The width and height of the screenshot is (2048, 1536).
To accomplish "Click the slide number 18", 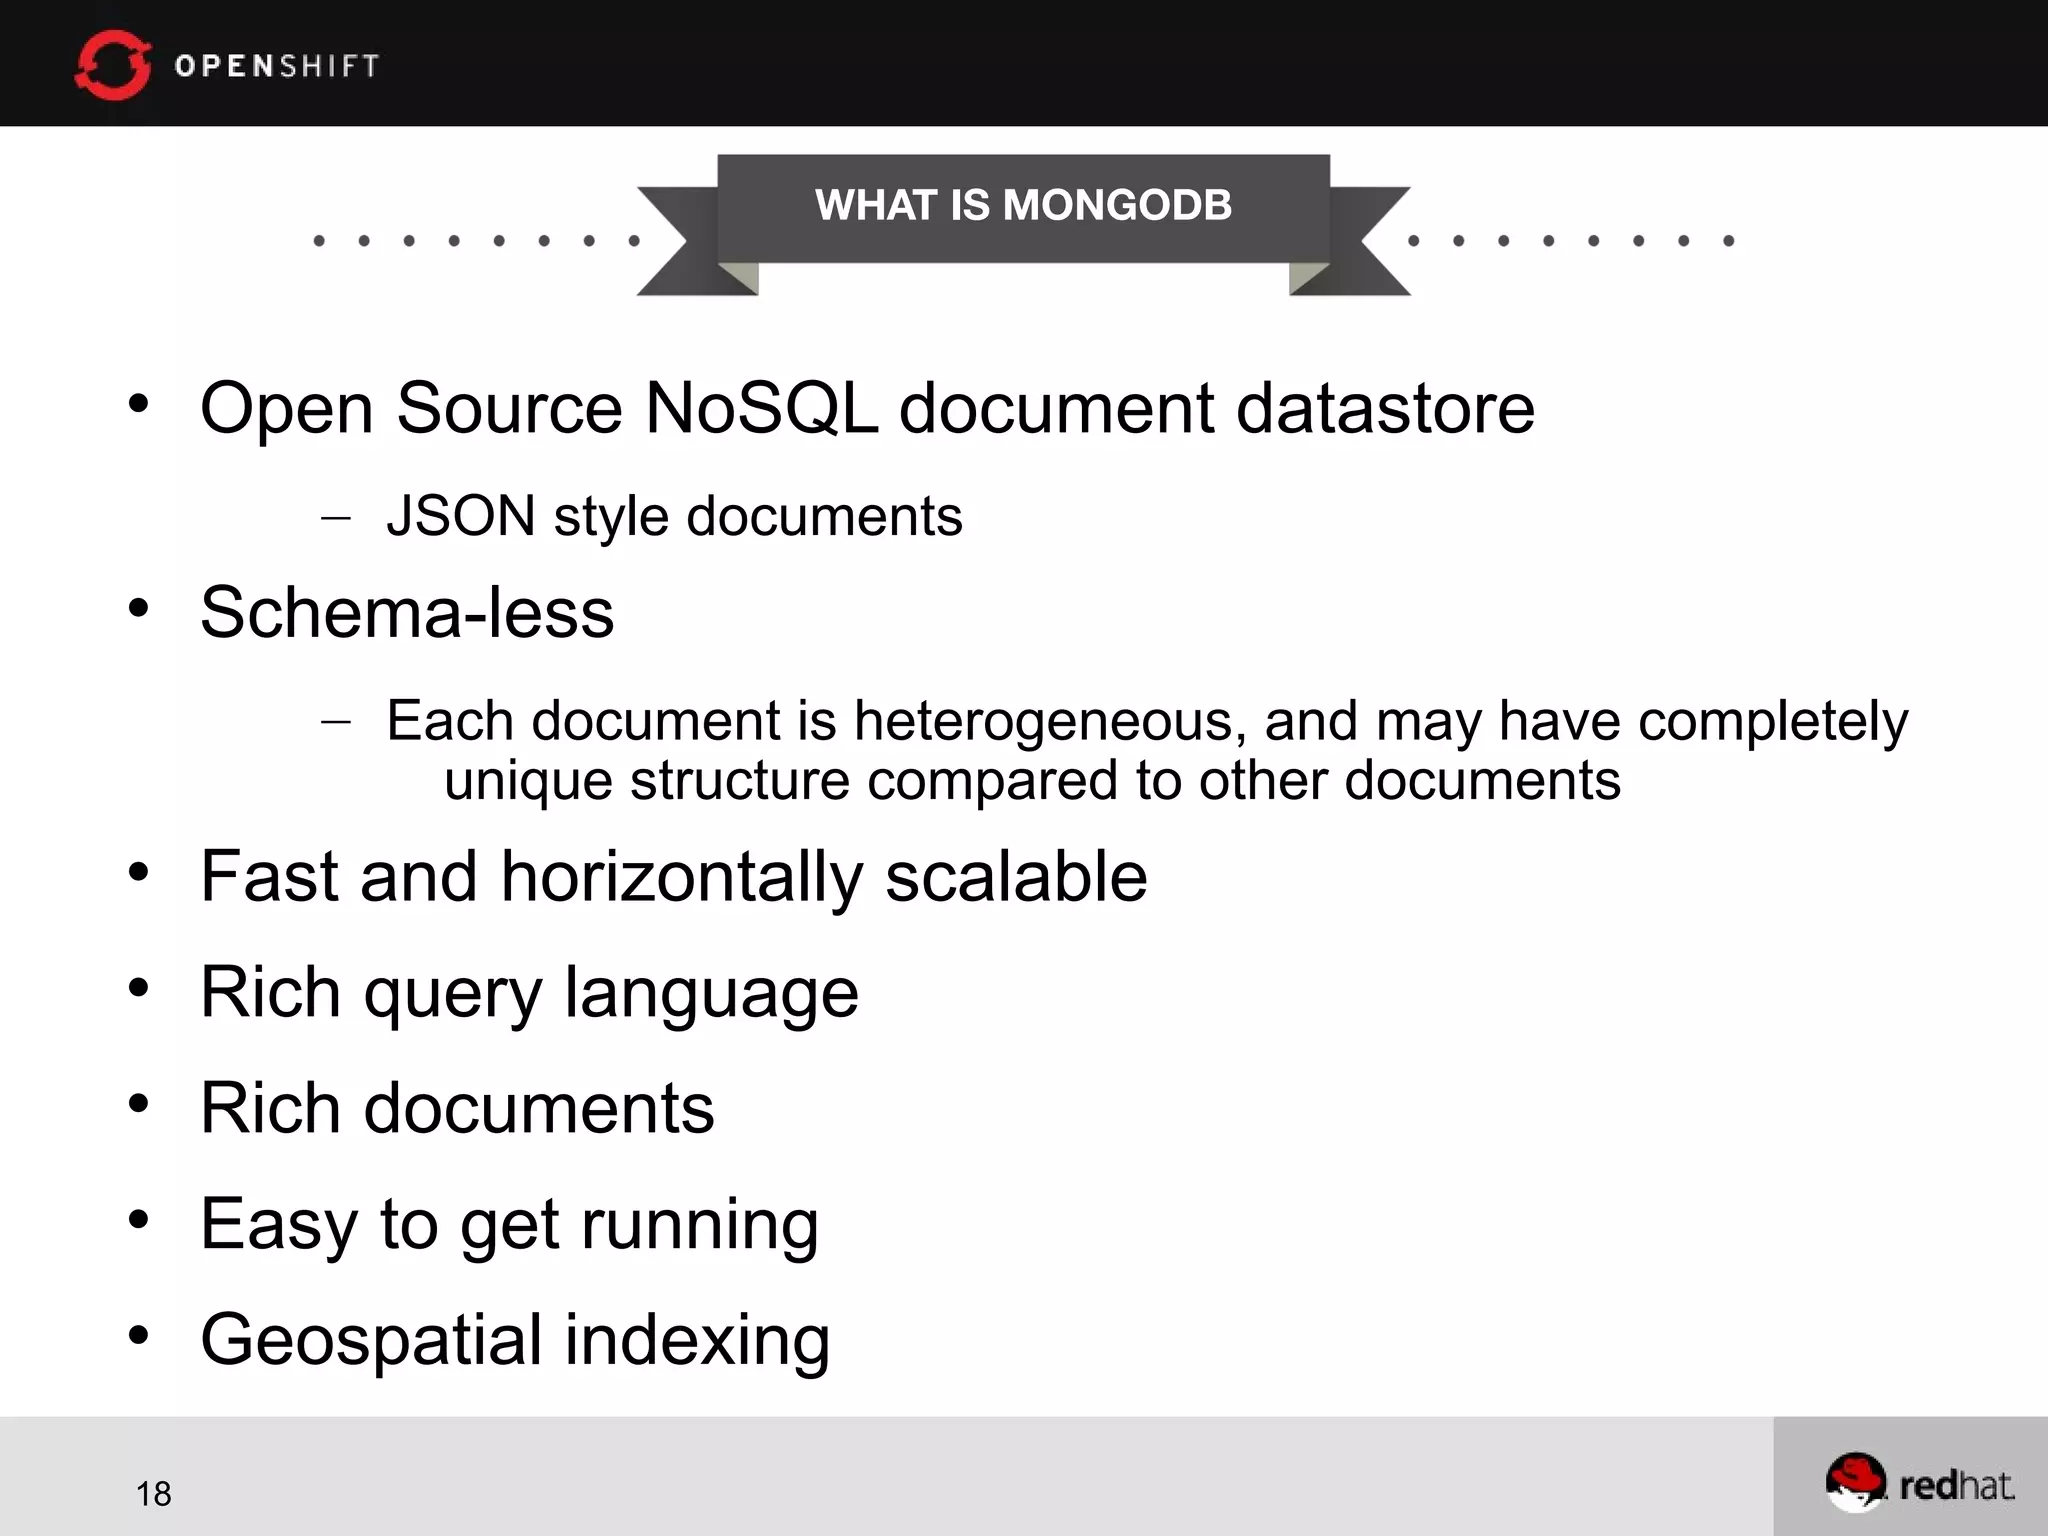I will point(154,1494).
